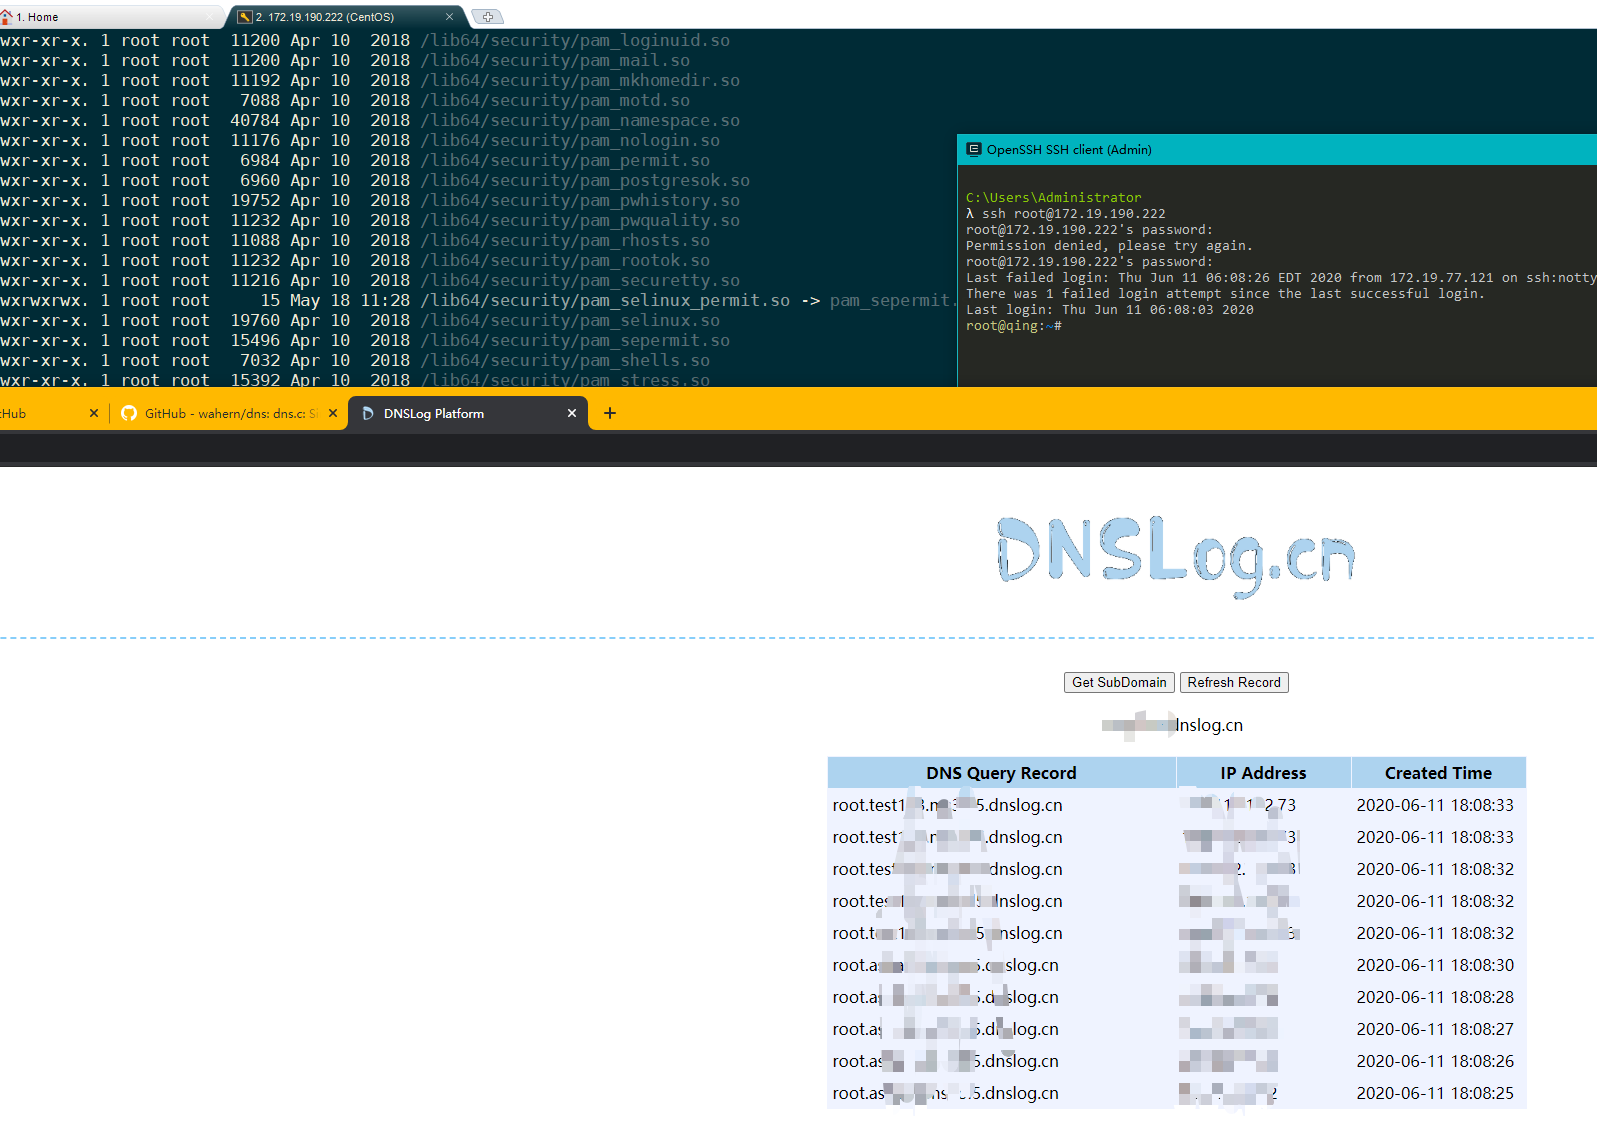Click the DNS record in the 18:08:30 row
The height and width of the screenshot is (1121, 1597).
coord(946,965)
